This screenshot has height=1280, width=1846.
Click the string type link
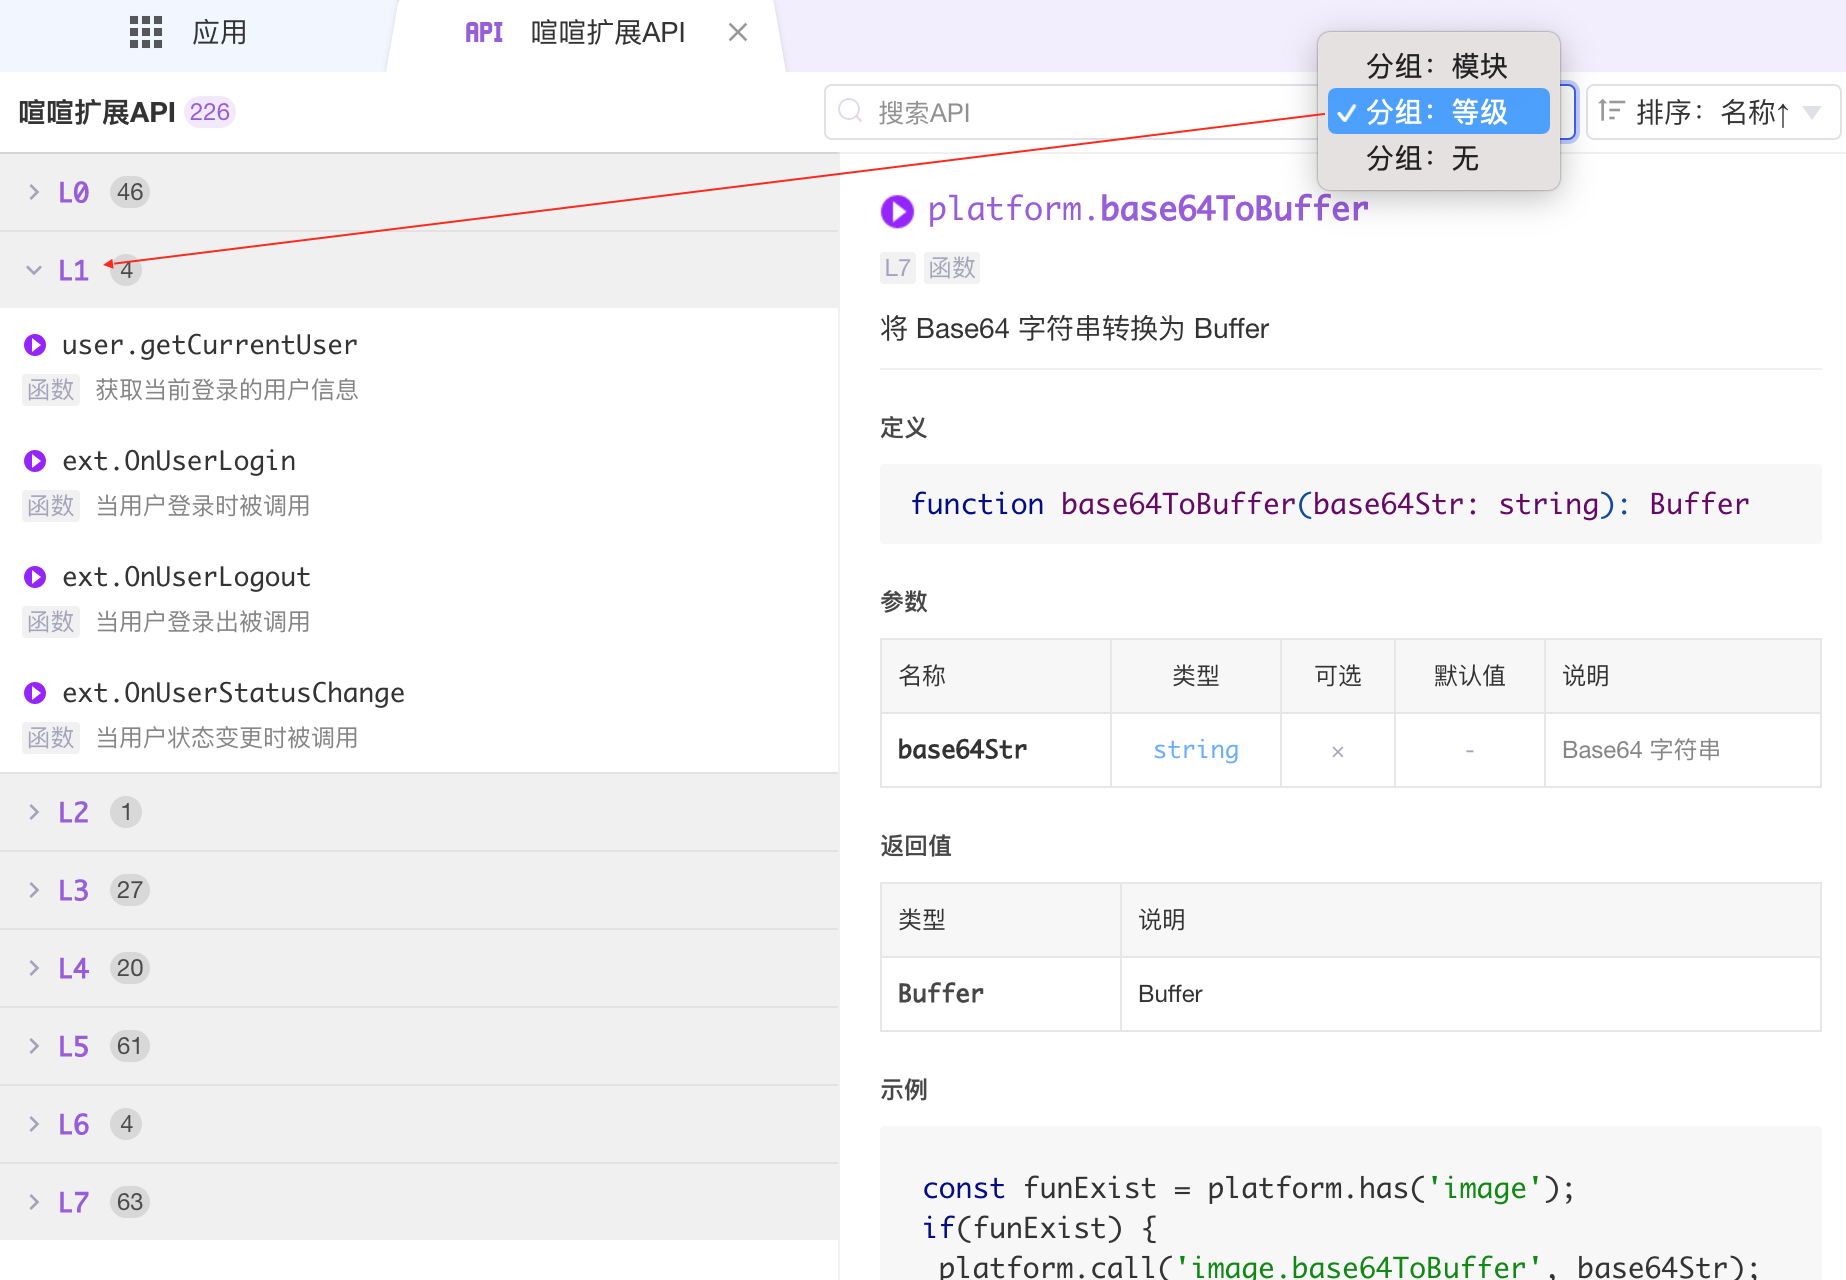[1195, 750]
